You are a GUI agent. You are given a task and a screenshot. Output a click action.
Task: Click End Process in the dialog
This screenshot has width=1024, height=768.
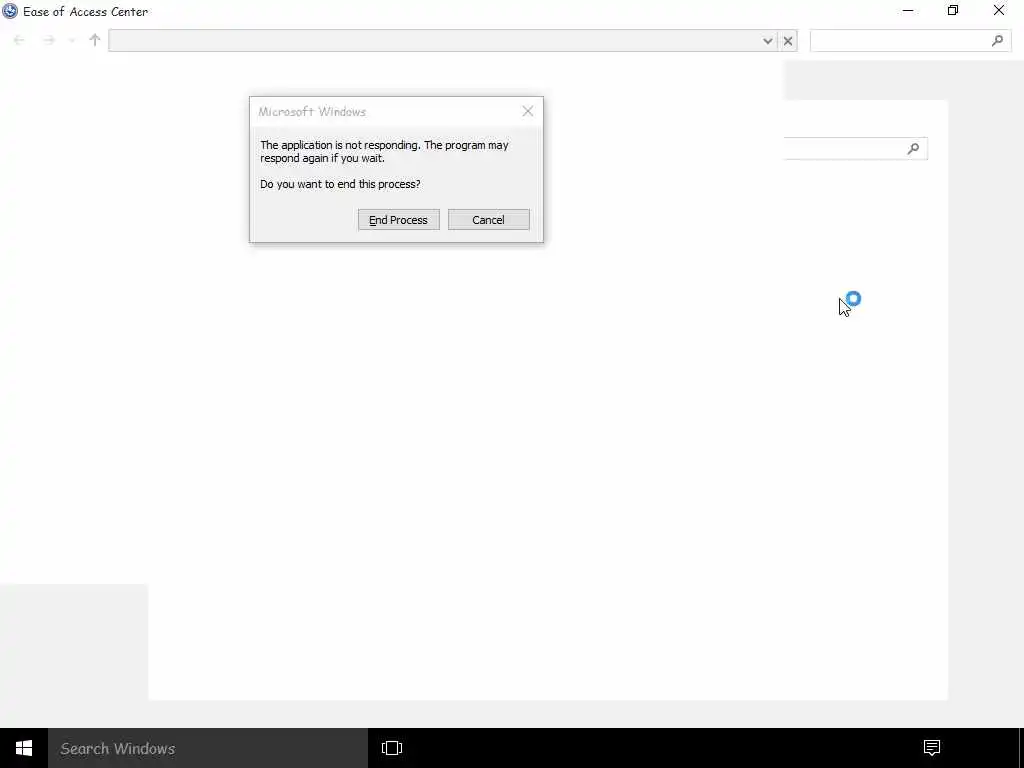pos(398,219)
